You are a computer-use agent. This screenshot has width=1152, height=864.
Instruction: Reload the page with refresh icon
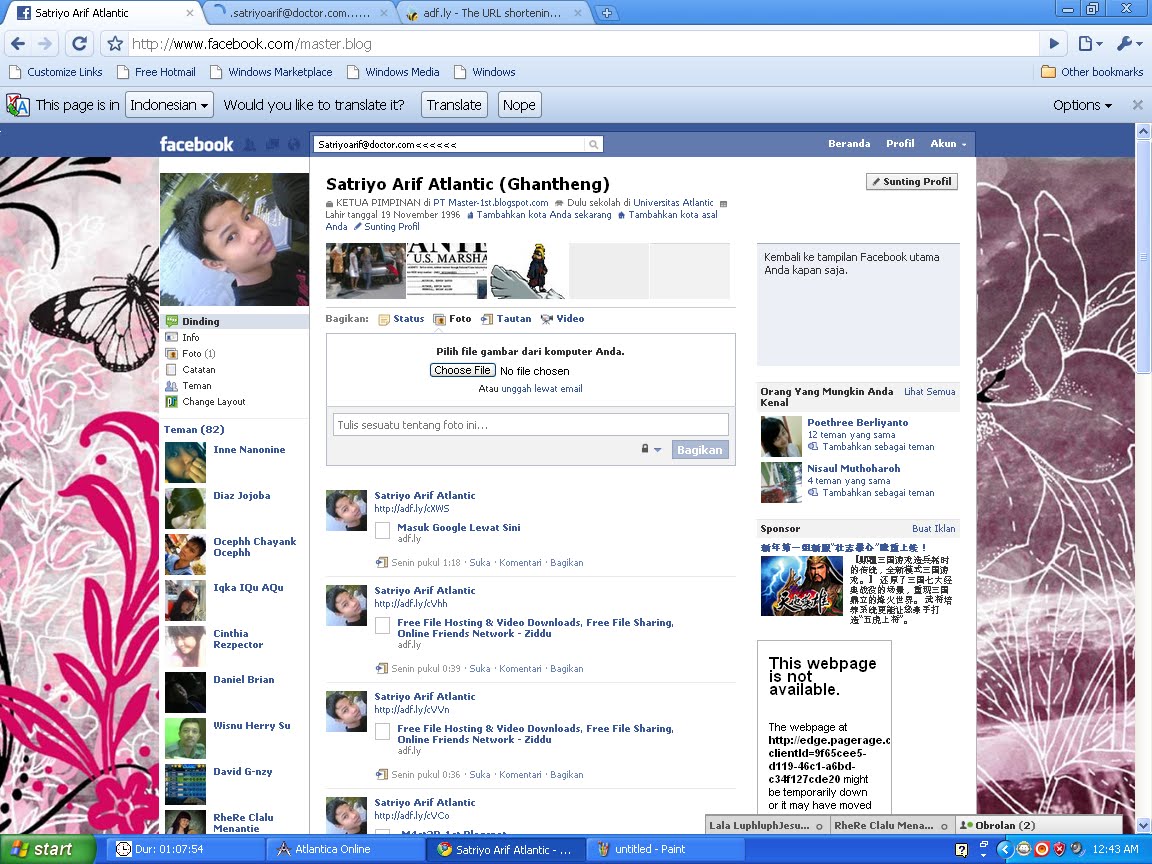coord(79,43)
